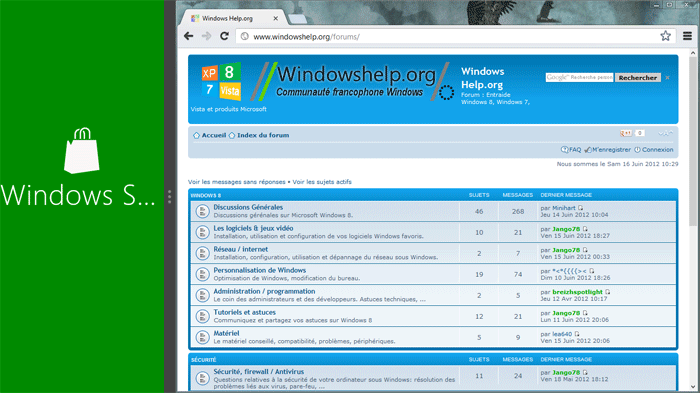Open Tutoriels et astuces forum
Image resolution: width=700 pixels, height=393 pixels.
tap(245, 312)
